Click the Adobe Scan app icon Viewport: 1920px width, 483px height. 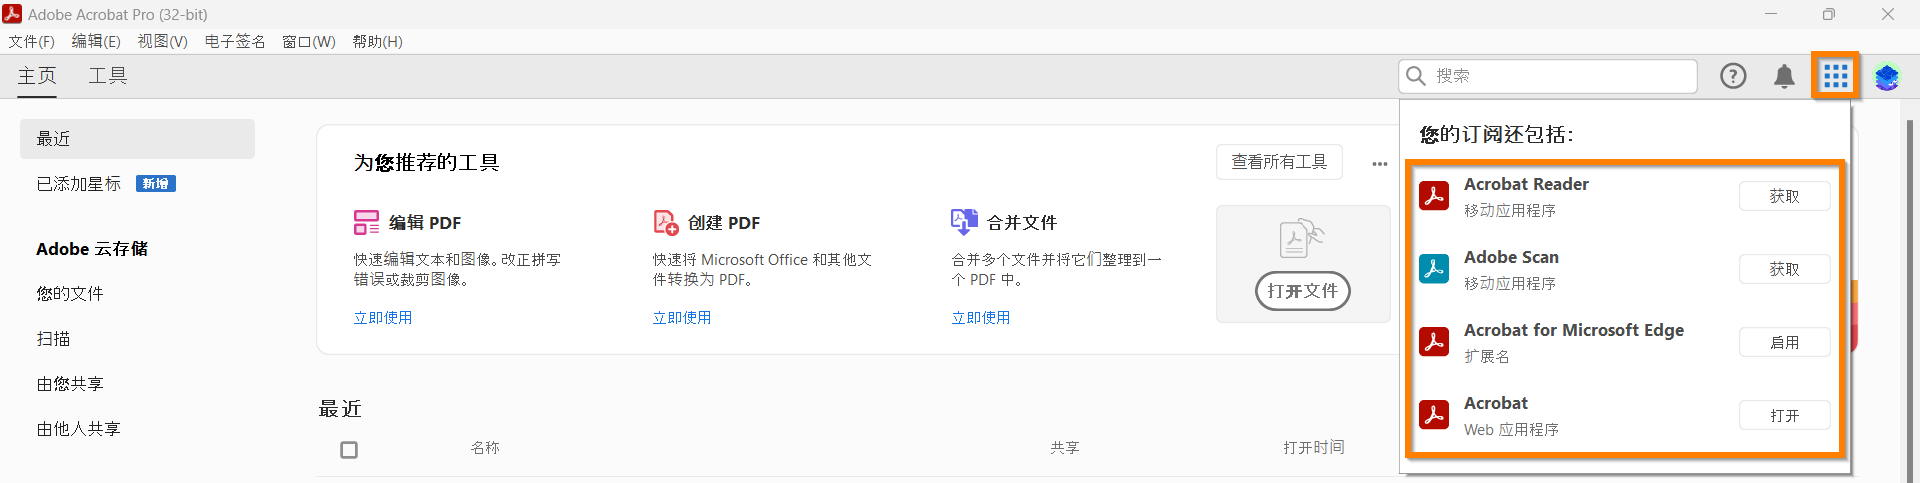click(1434, 269)
